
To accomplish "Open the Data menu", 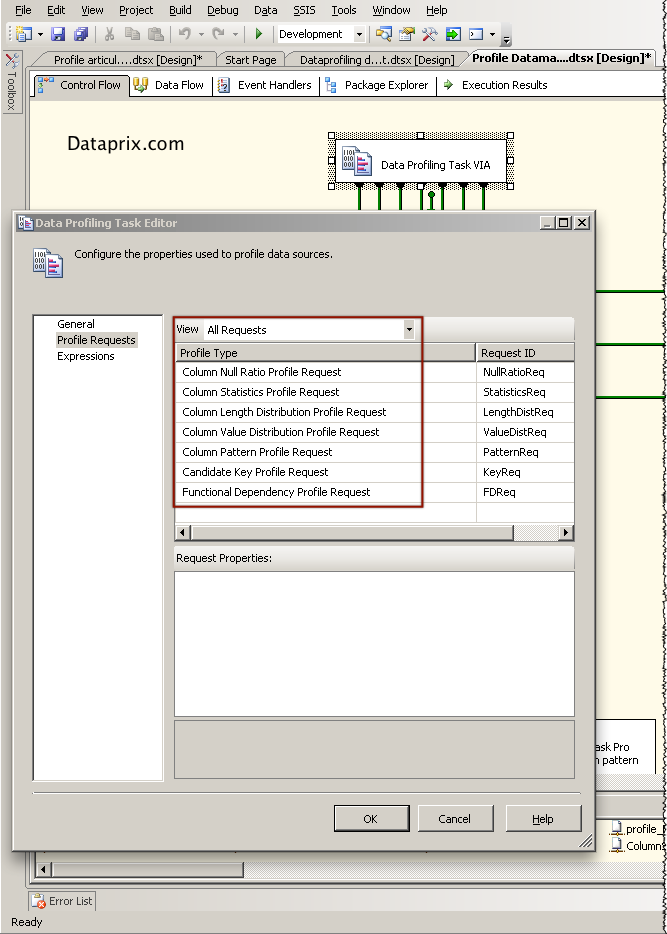I will coord(266,10).
